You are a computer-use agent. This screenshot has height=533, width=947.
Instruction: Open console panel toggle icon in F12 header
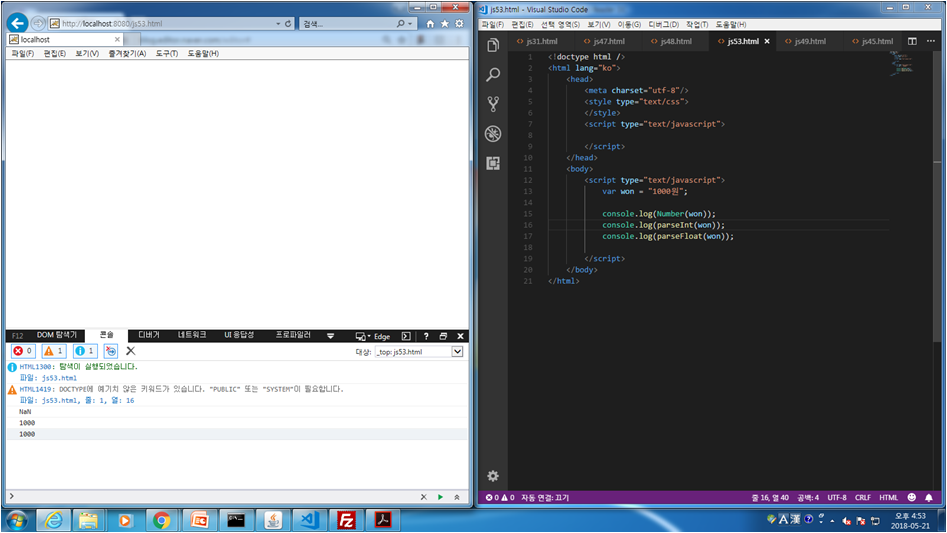pos(406,336)
